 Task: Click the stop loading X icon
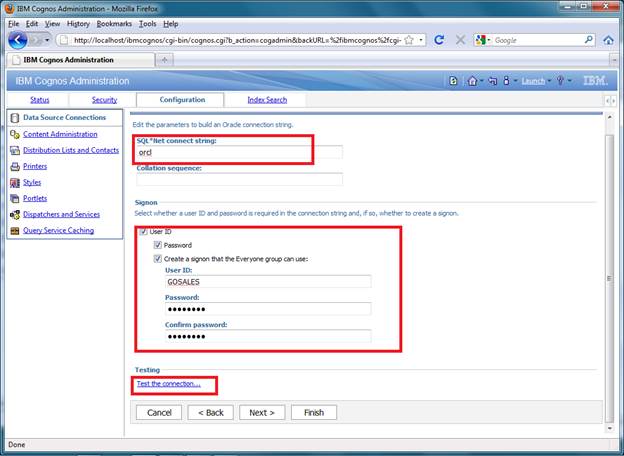click(460, 40)
